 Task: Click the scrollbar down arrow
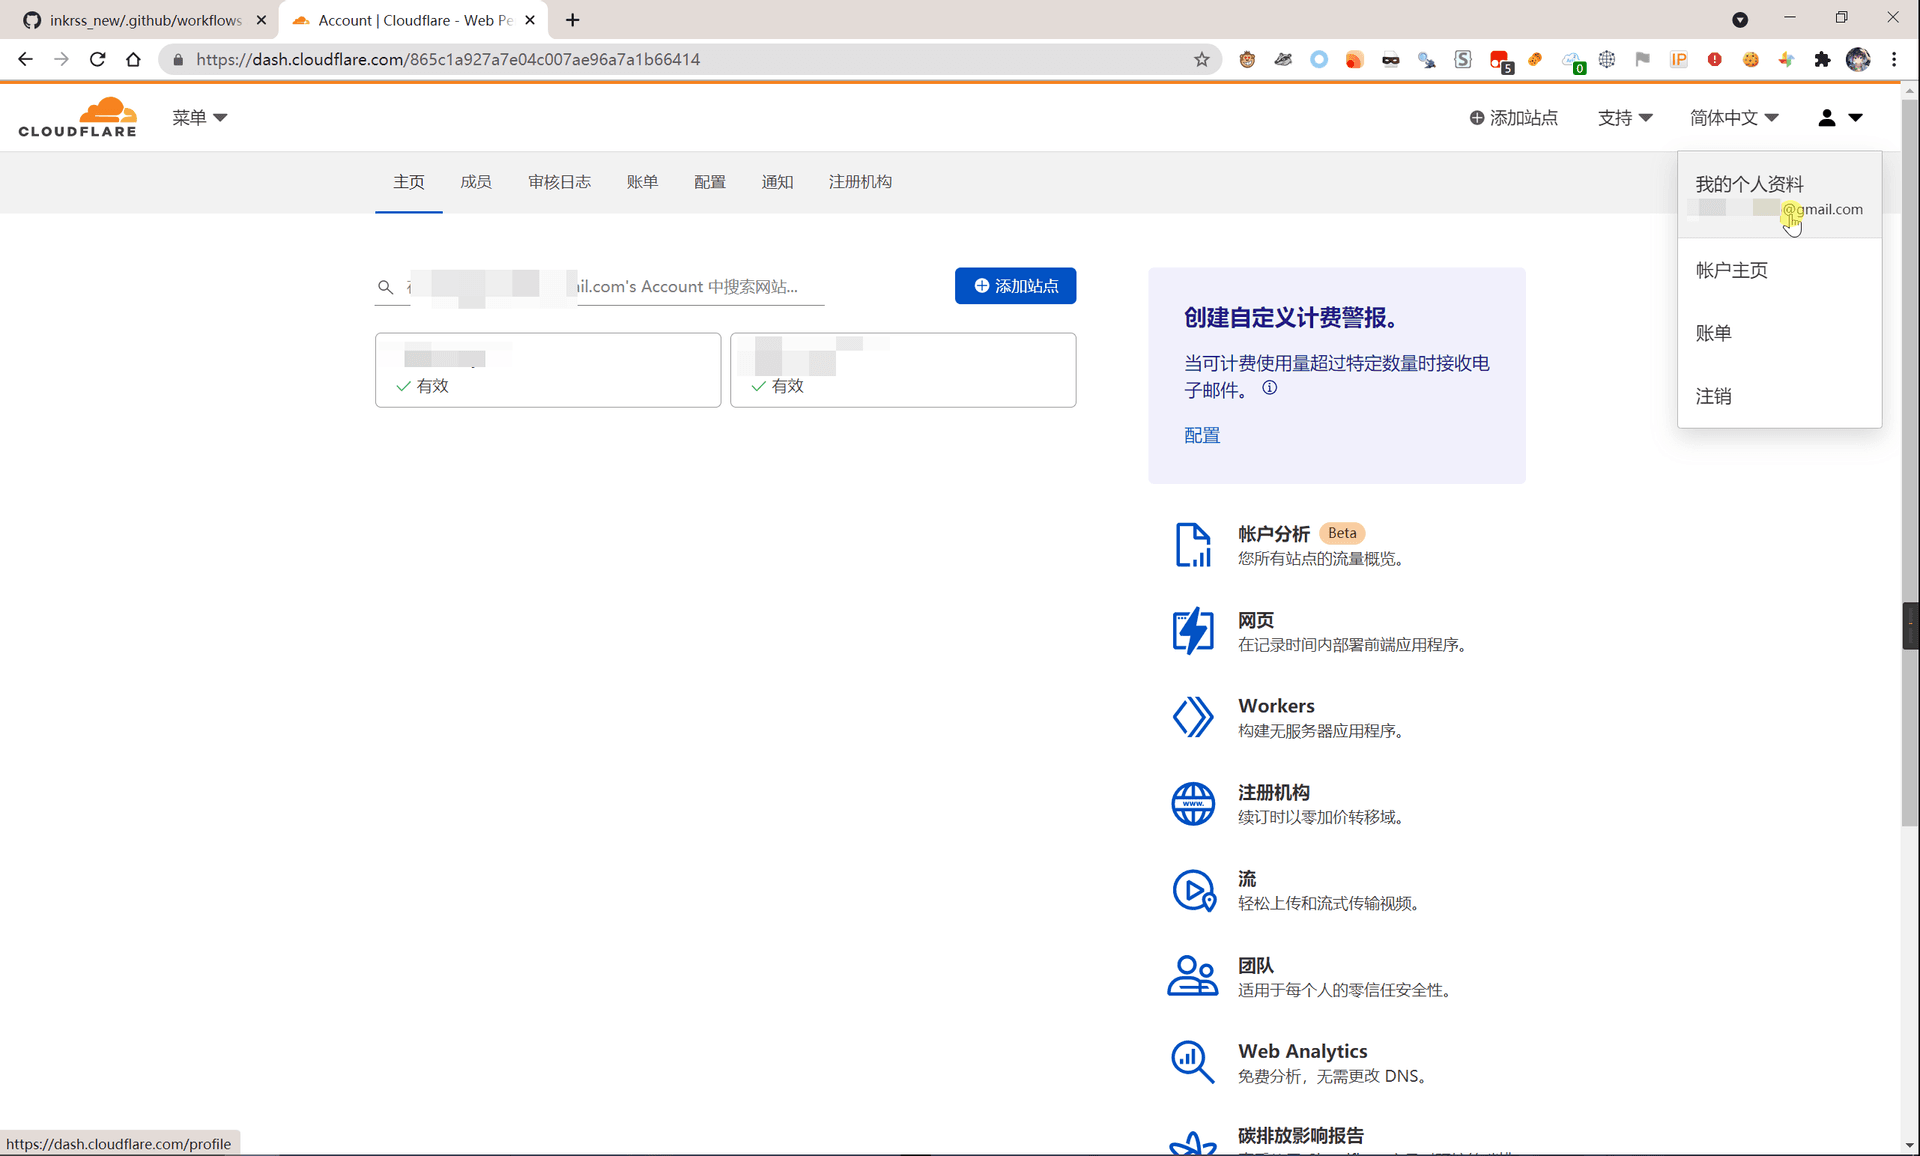(x=1910, y=1145)
